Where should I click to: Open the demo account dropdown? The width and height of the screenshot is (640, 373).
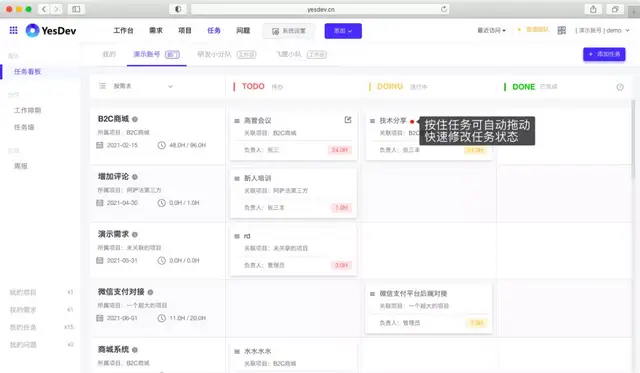[602, 30]
